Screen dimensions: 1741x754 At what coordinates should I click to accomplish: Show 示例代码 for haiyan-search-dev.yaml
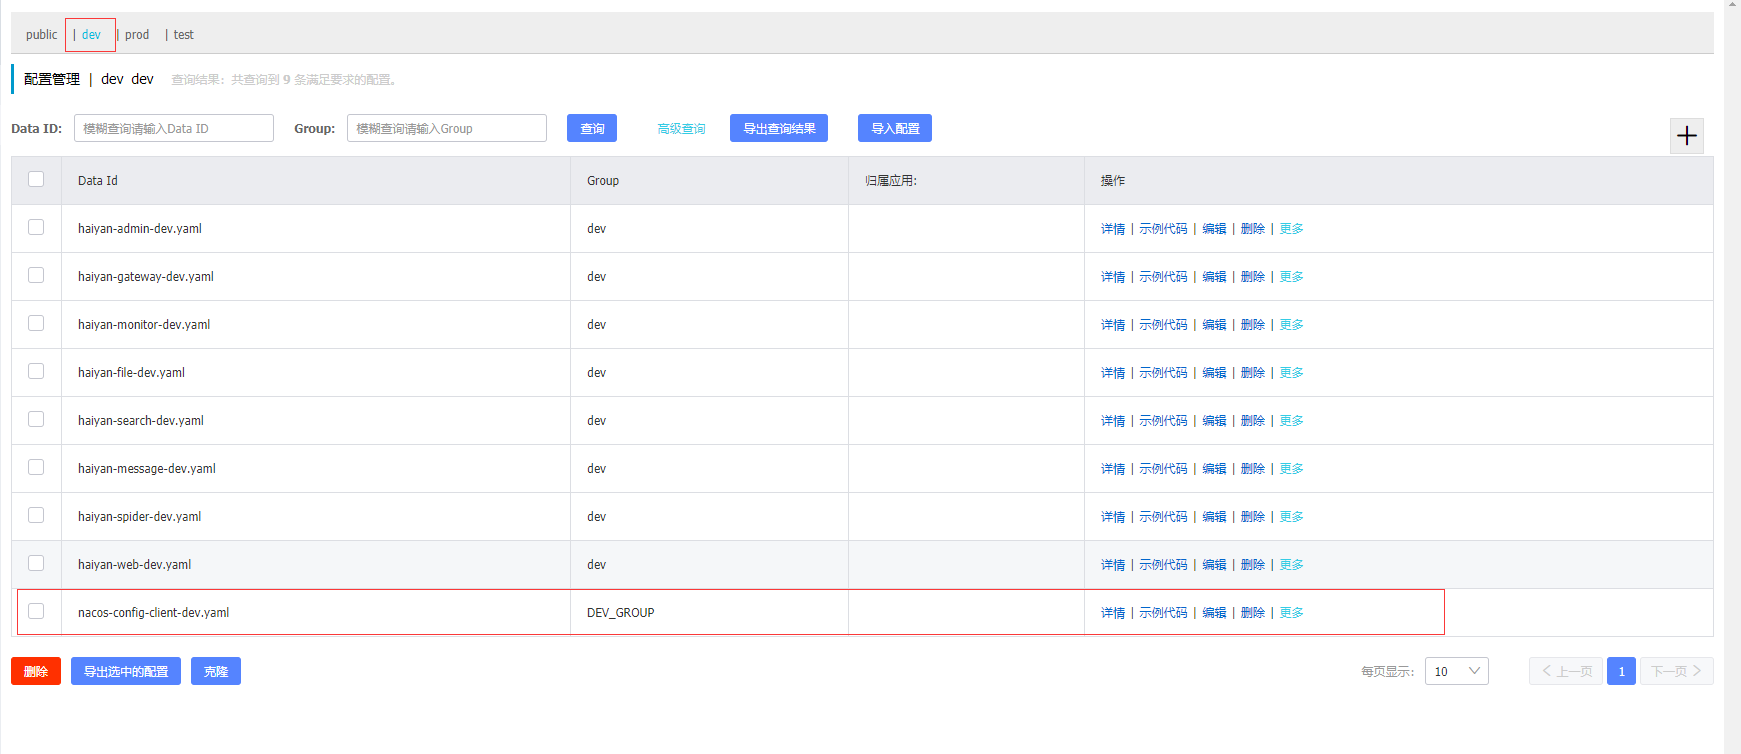coord(1163,421)
